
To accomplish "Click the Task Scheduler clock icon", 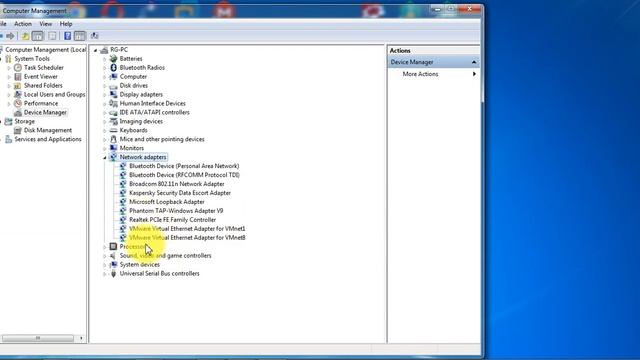I will pyautogui.click(x=18, y=68).
